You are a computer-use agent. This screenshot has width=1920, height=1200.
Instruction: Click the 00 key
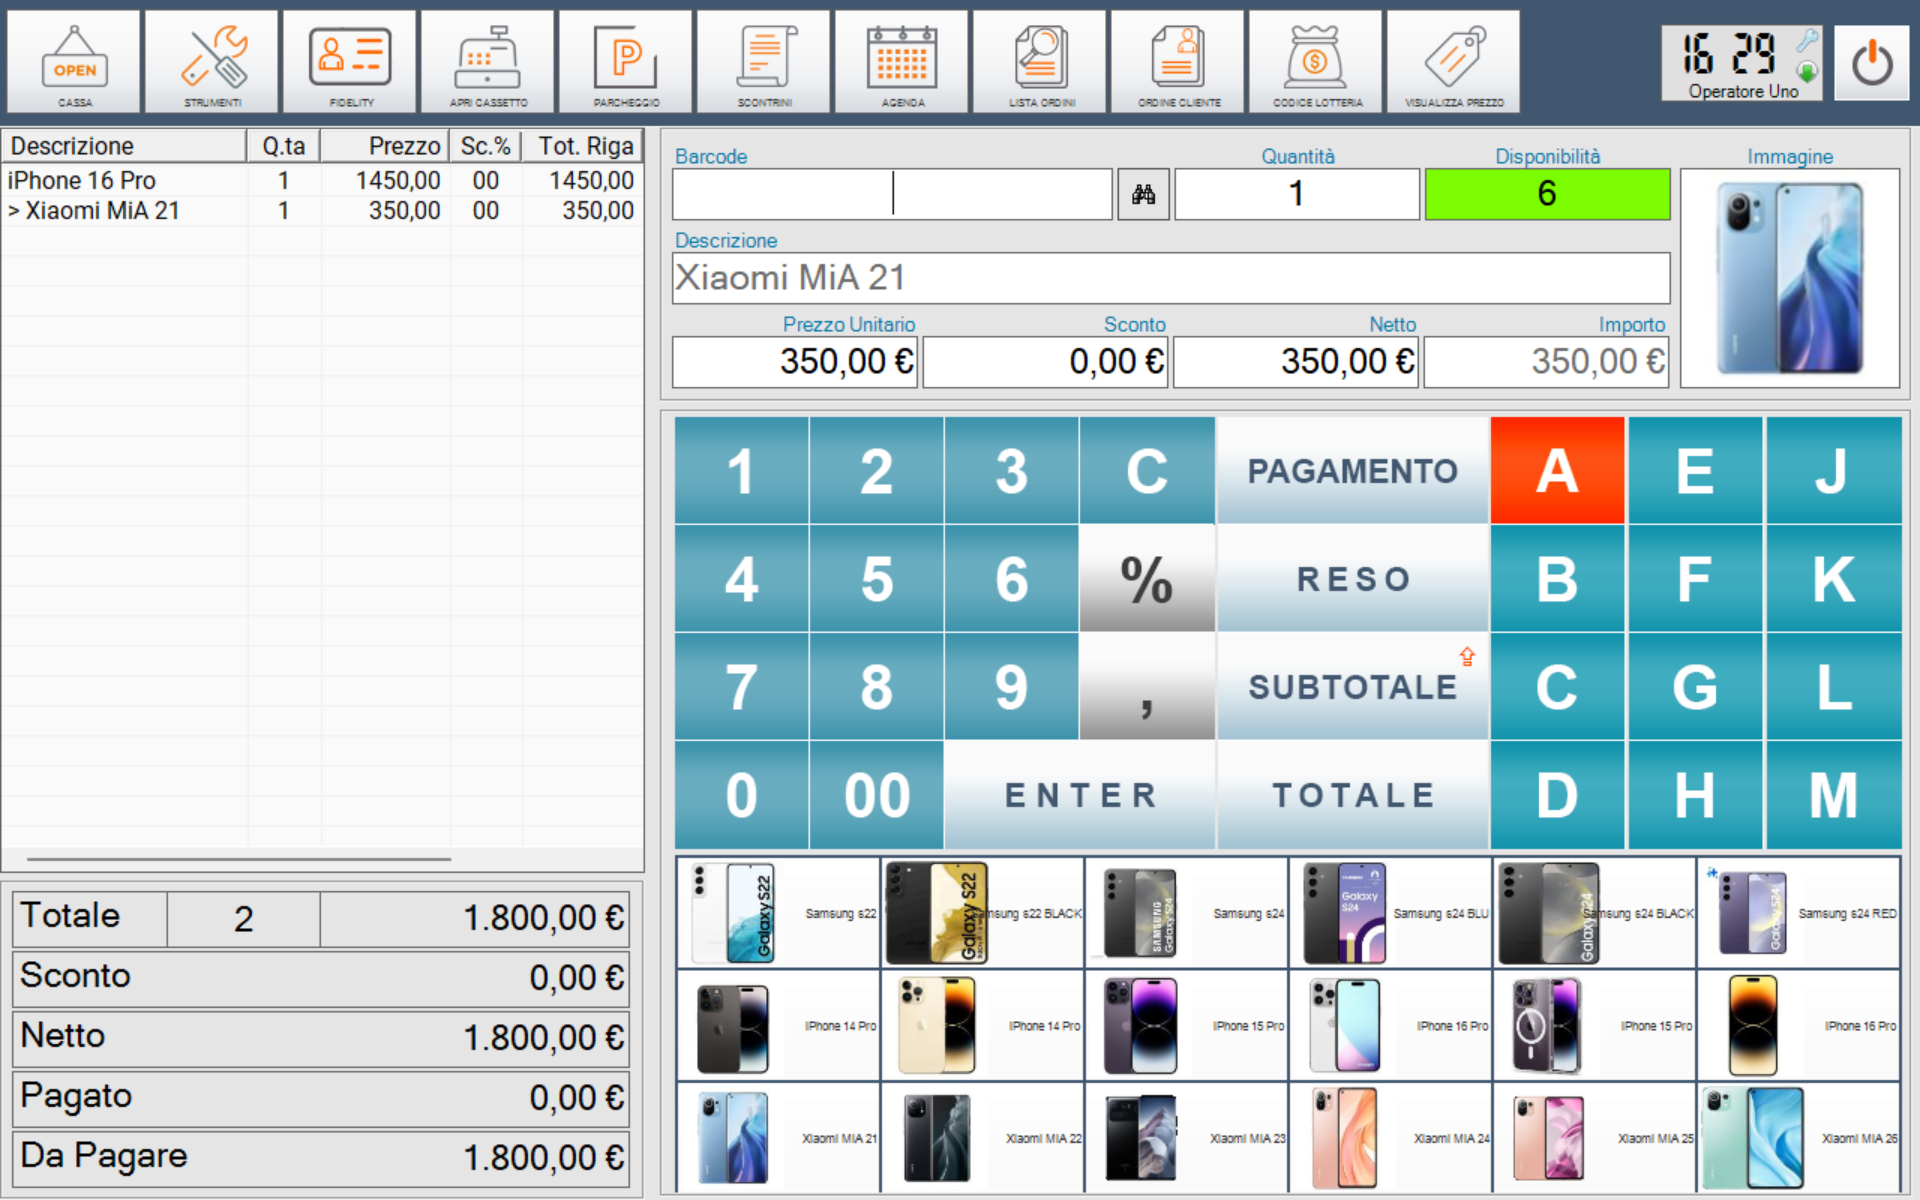tap(877, 795)
